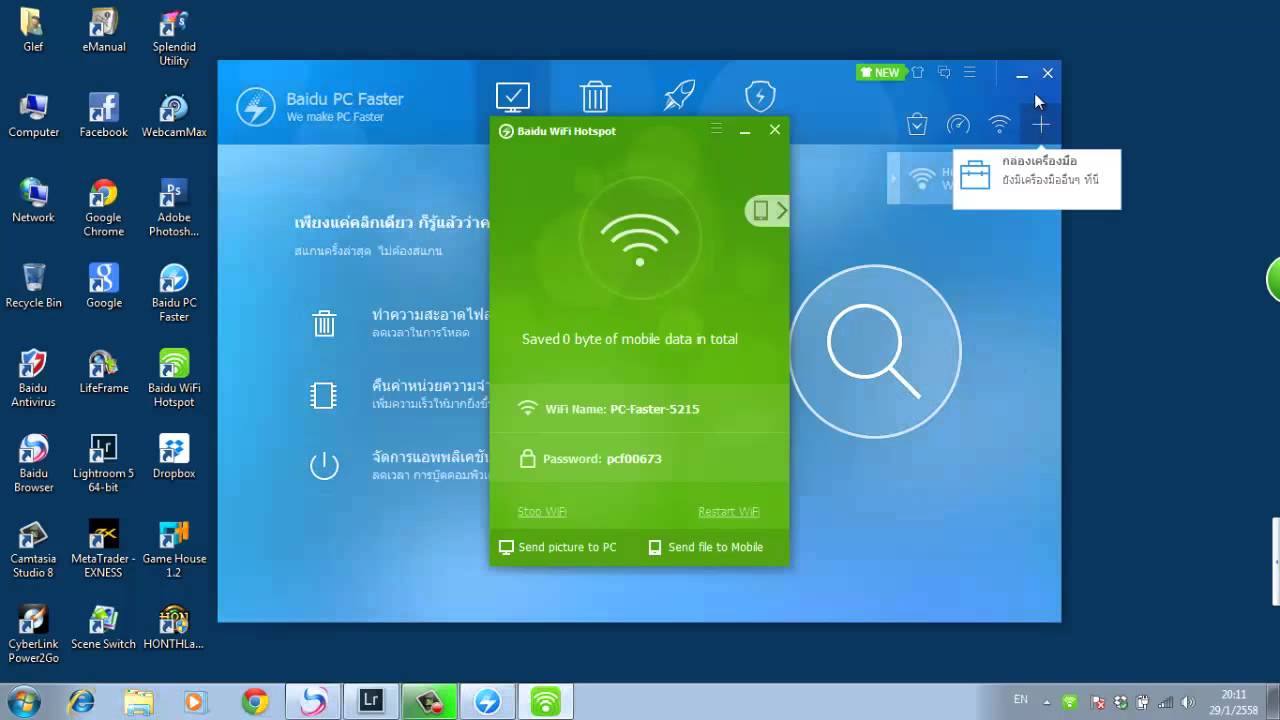Screen dimensions: 1280x720
Task: Expand the mobile device side panel arrow
Action: pyautogui.click(x=768, y=210)
